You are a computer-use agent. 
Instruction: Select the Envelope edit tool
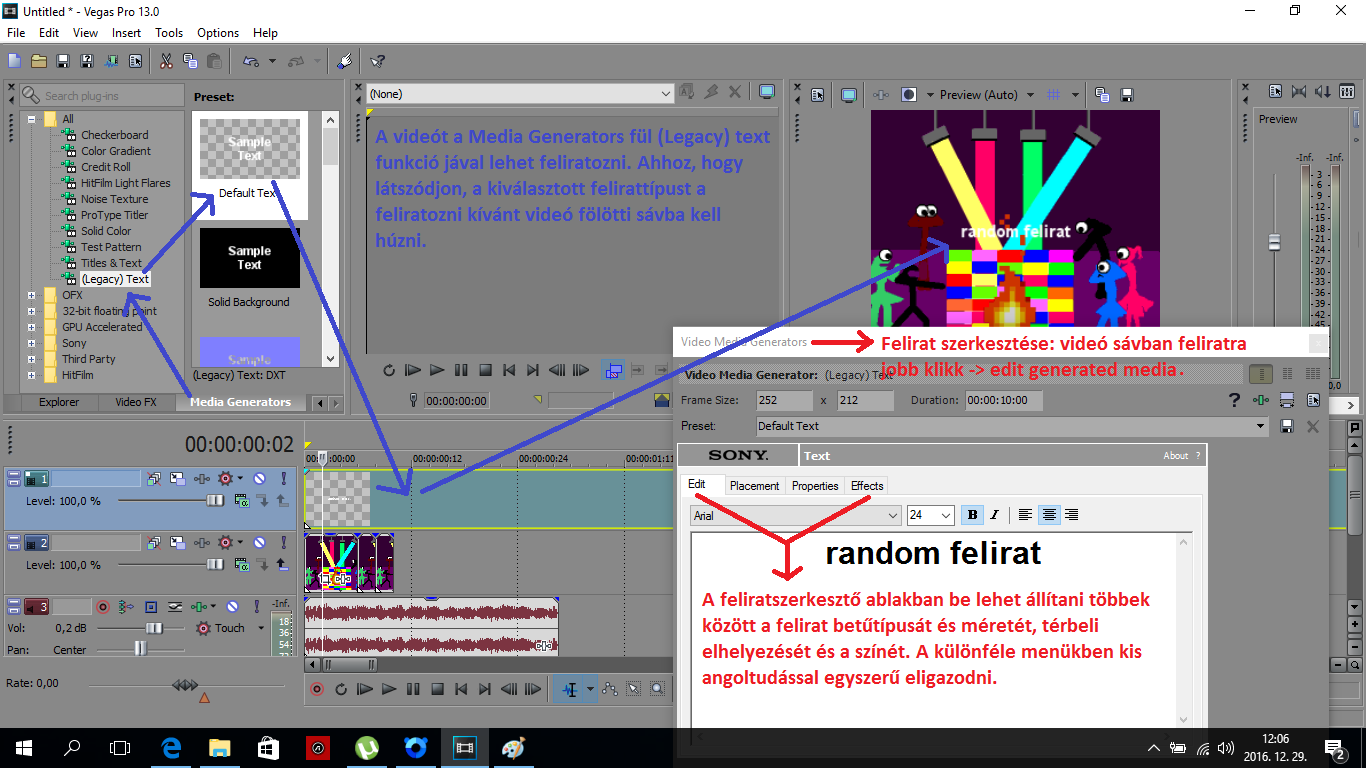click(x=611, y=689)
